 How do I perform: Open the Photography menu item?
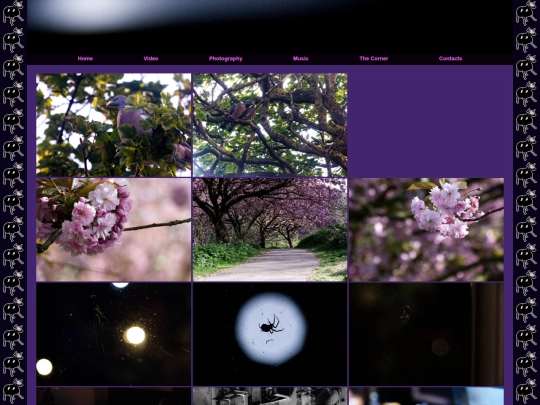coord(226,59)
